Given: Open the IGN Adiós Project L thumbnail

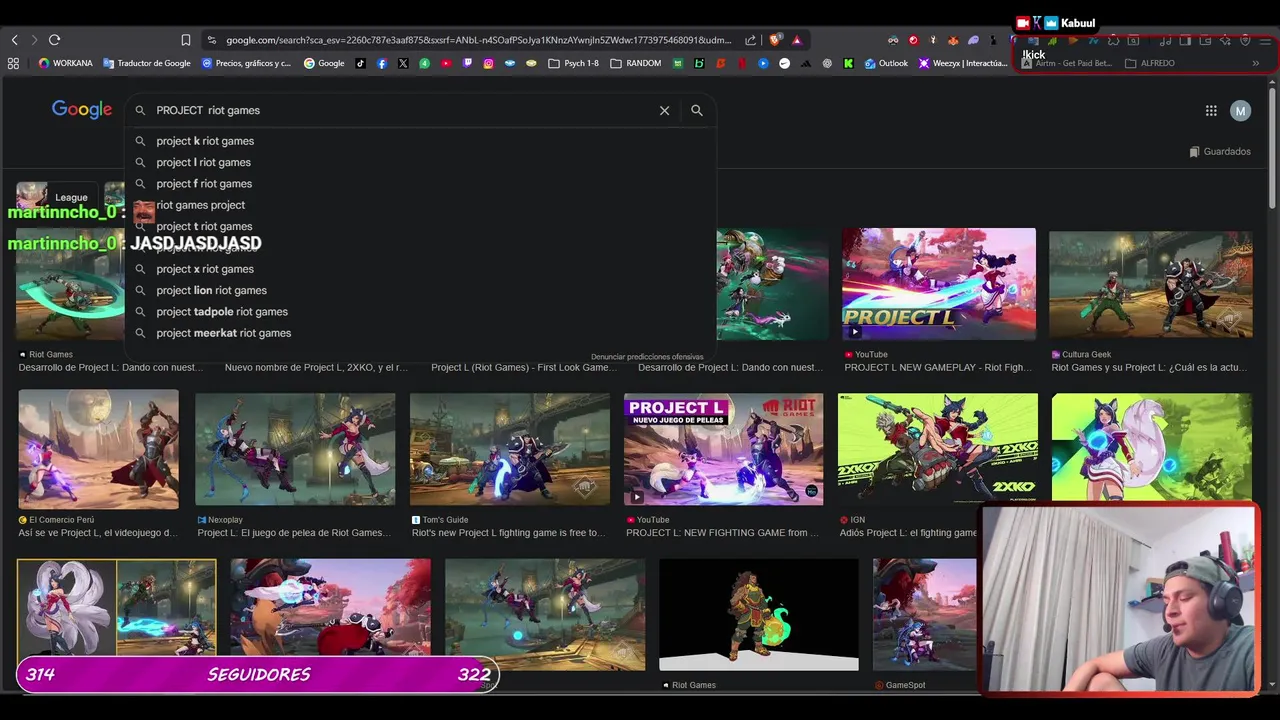Looking at the screenshot, I should 937,448.
